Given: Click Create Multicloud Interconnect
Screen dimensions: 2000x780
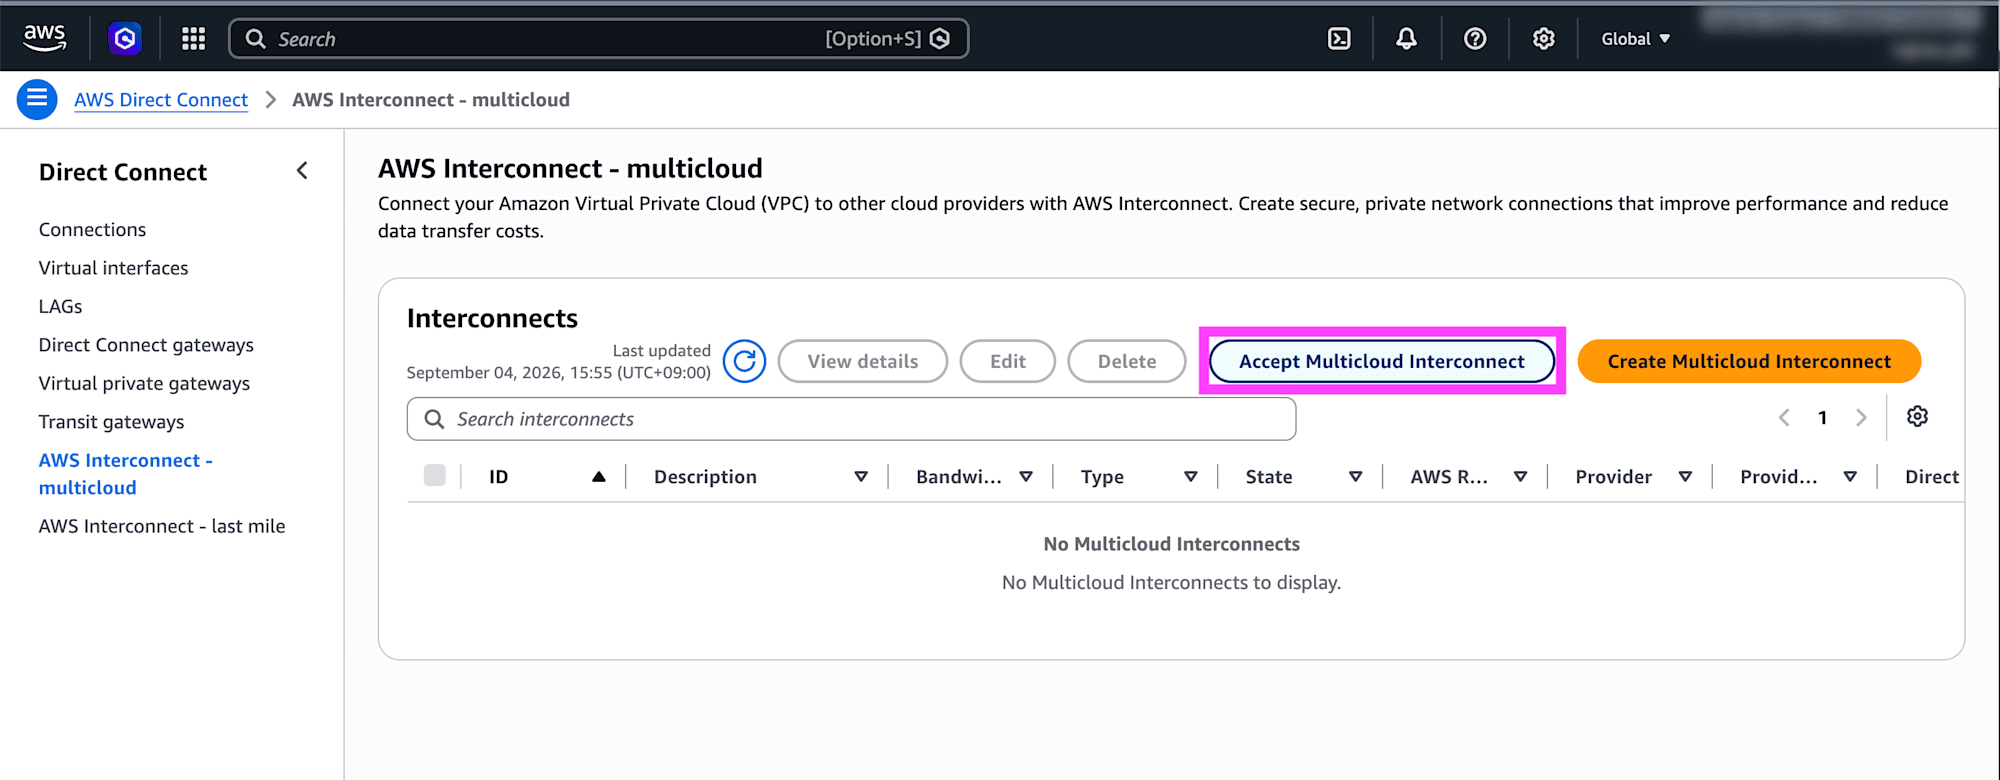Looking at the screenshot, I should [1749, 361].
